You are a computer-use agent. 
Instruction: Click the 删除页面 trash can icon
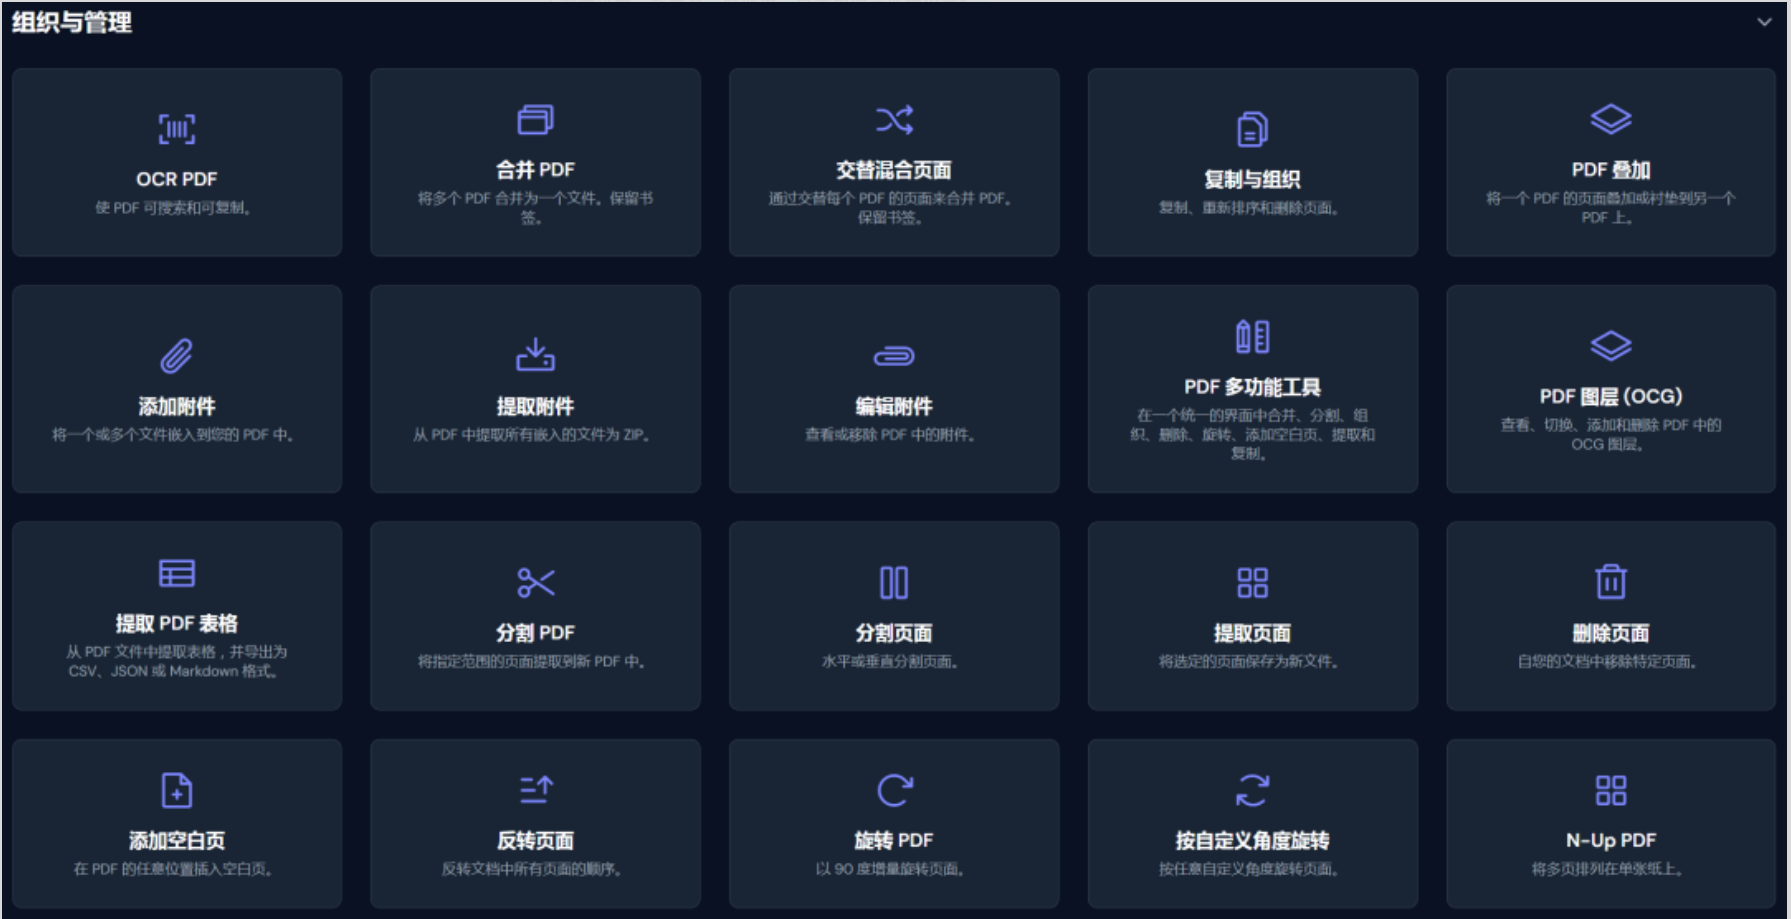pyautogui.click(x=1611, y=581)
